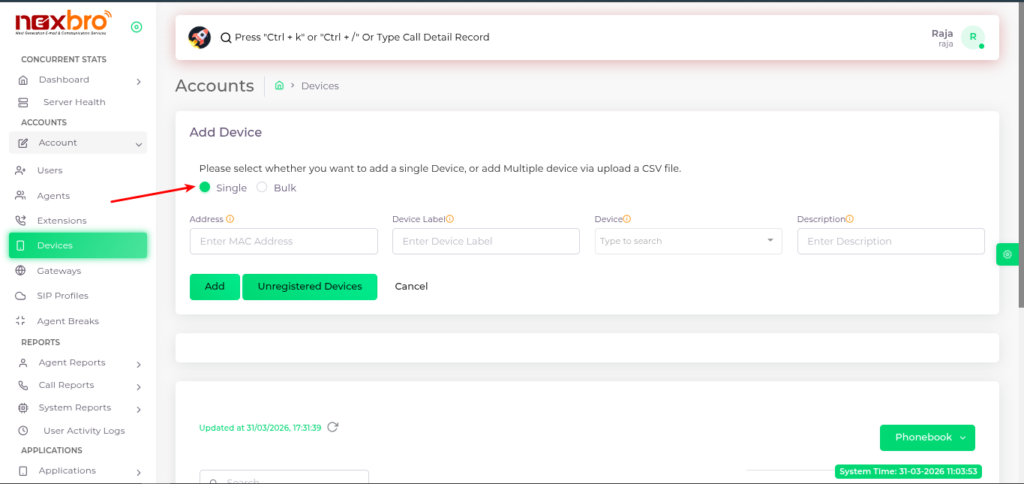Click the info icon next to Description

pos(849,219)
